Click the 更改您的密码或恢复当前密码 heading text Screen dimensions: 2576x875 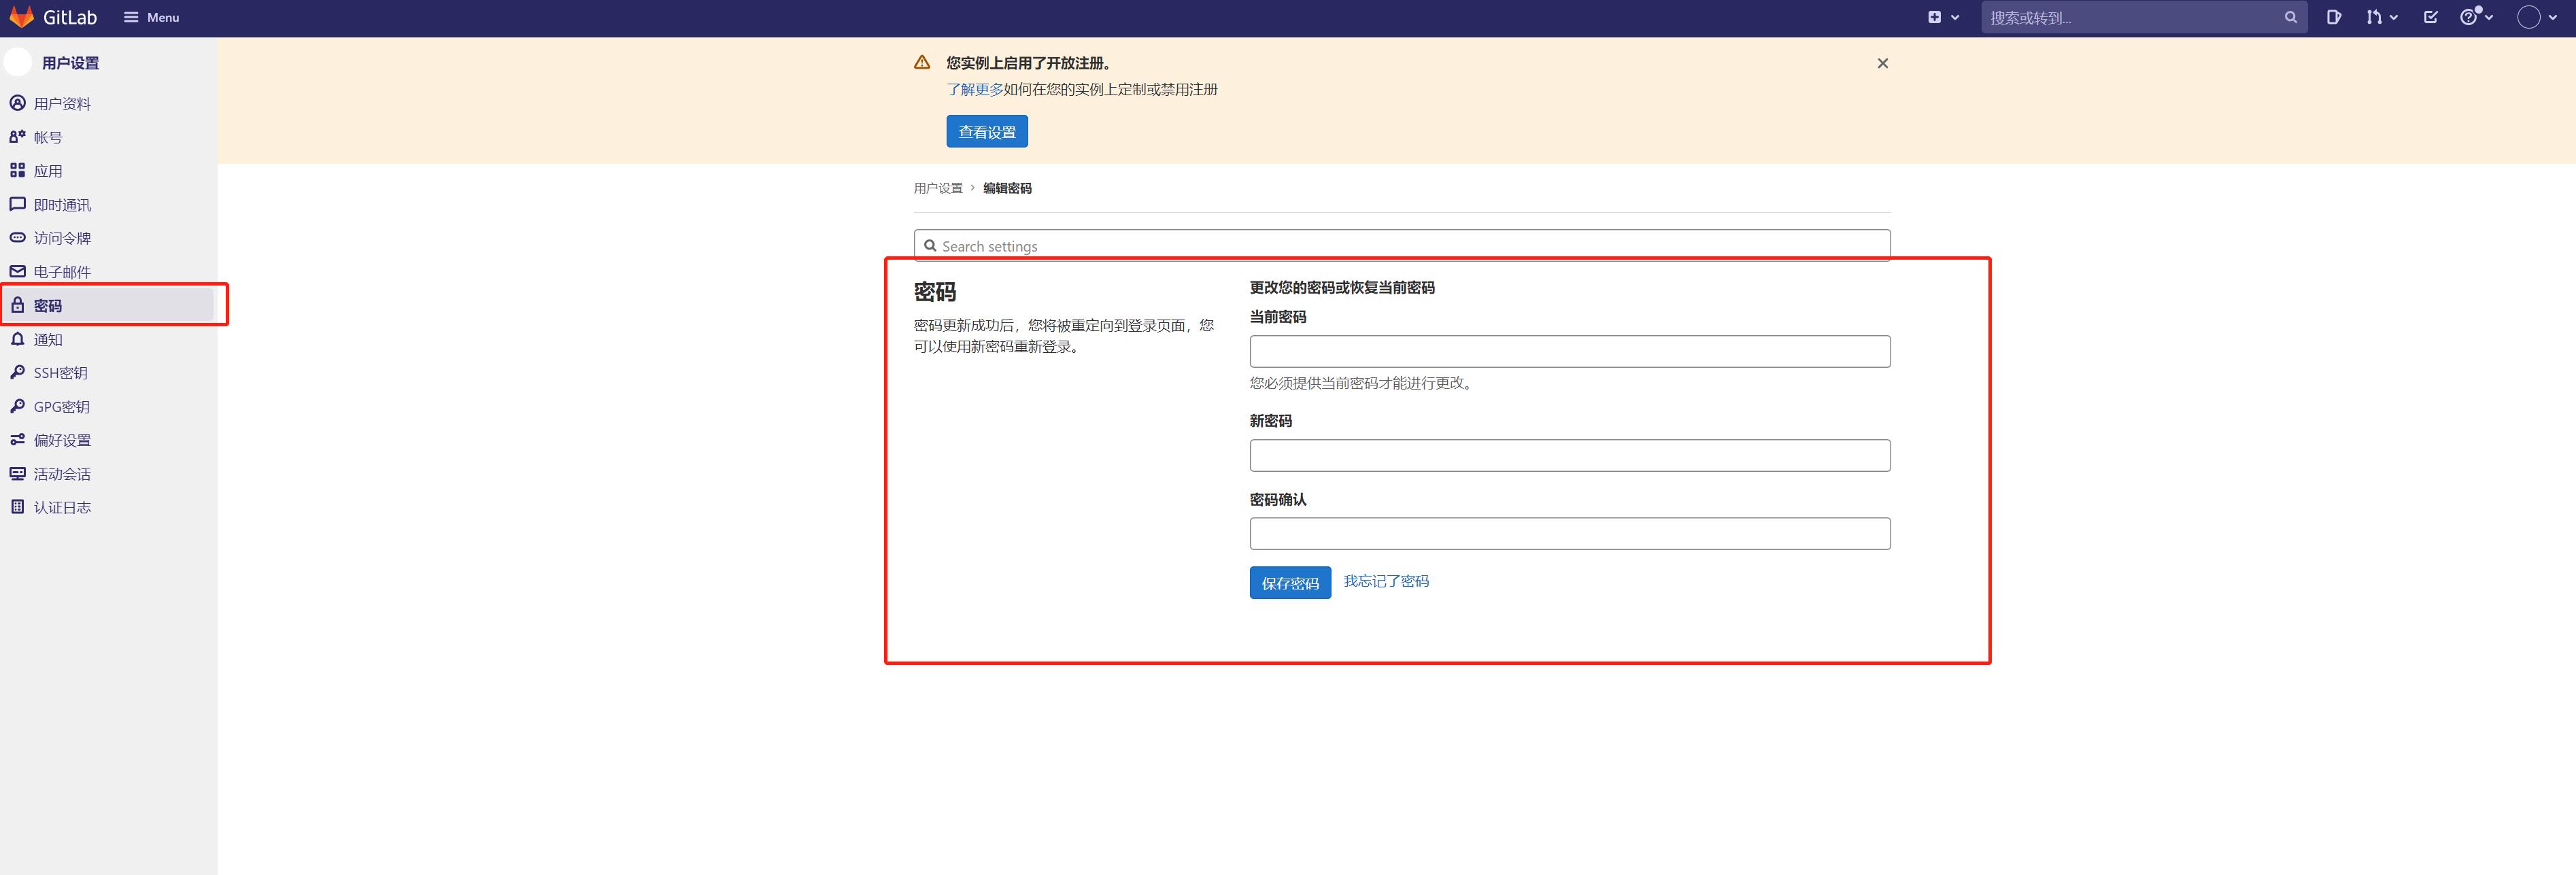pos(1342,287)
